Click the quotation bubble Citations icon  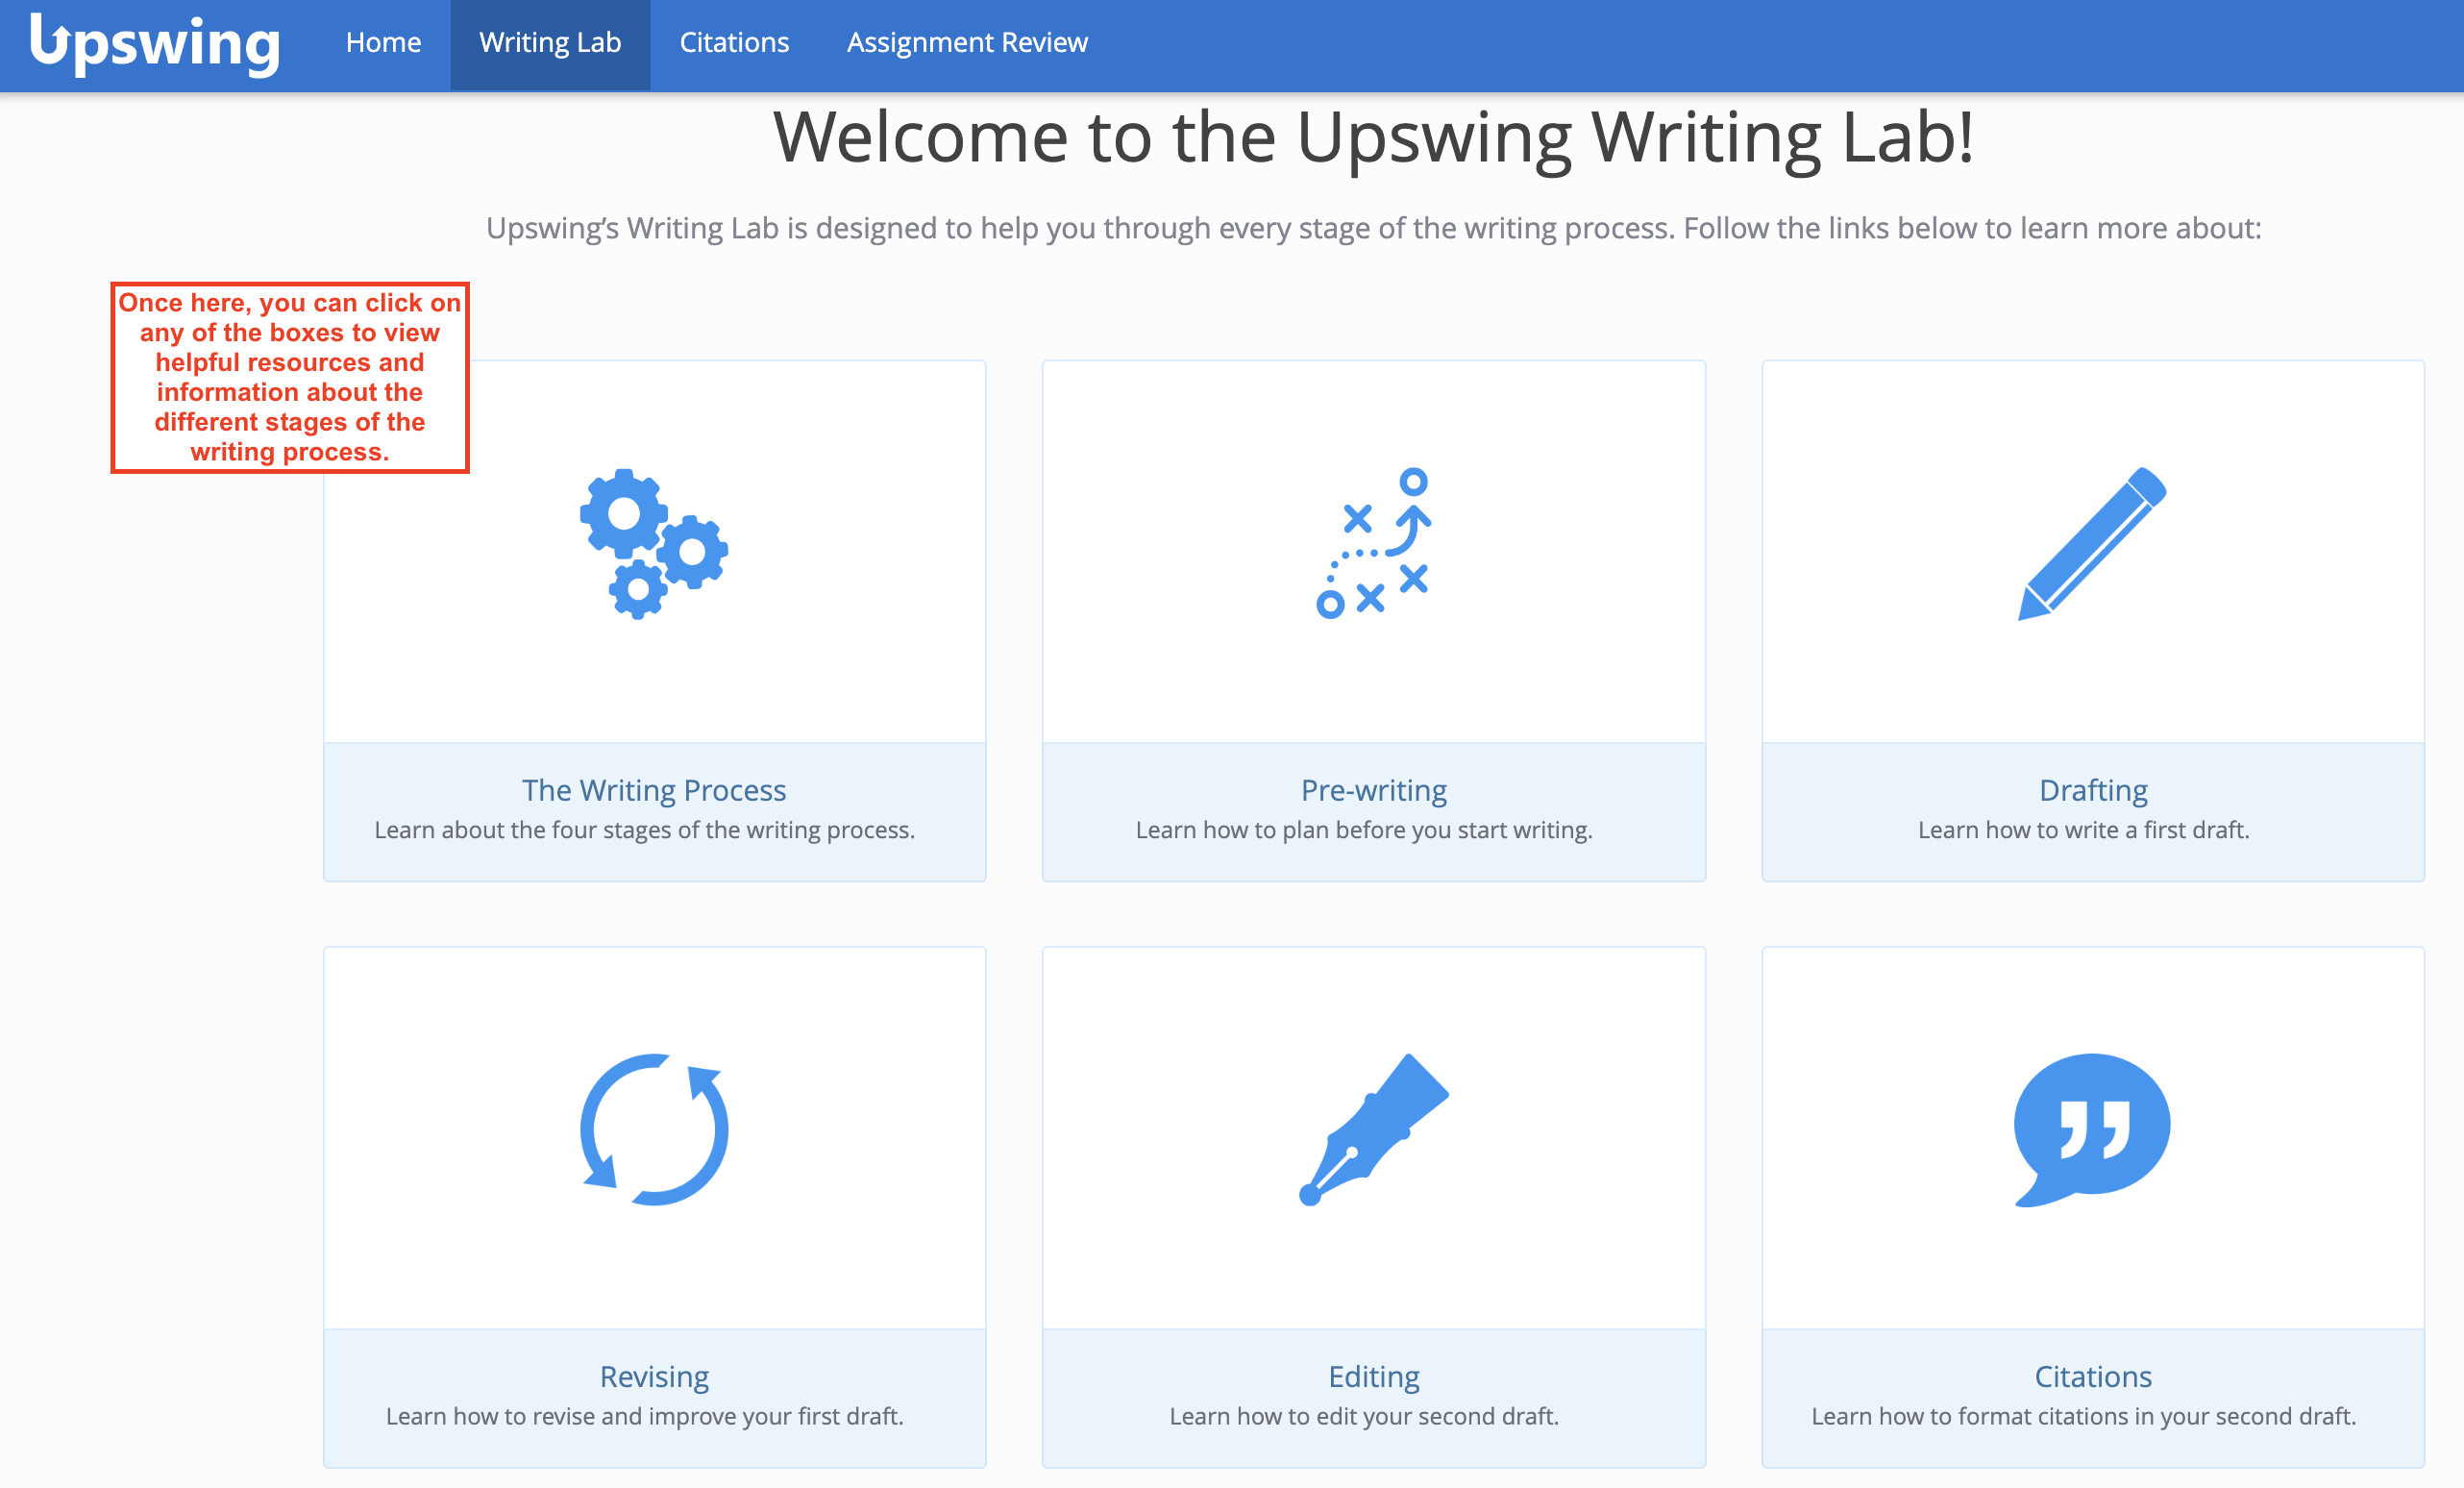tap(2092, 1129)
